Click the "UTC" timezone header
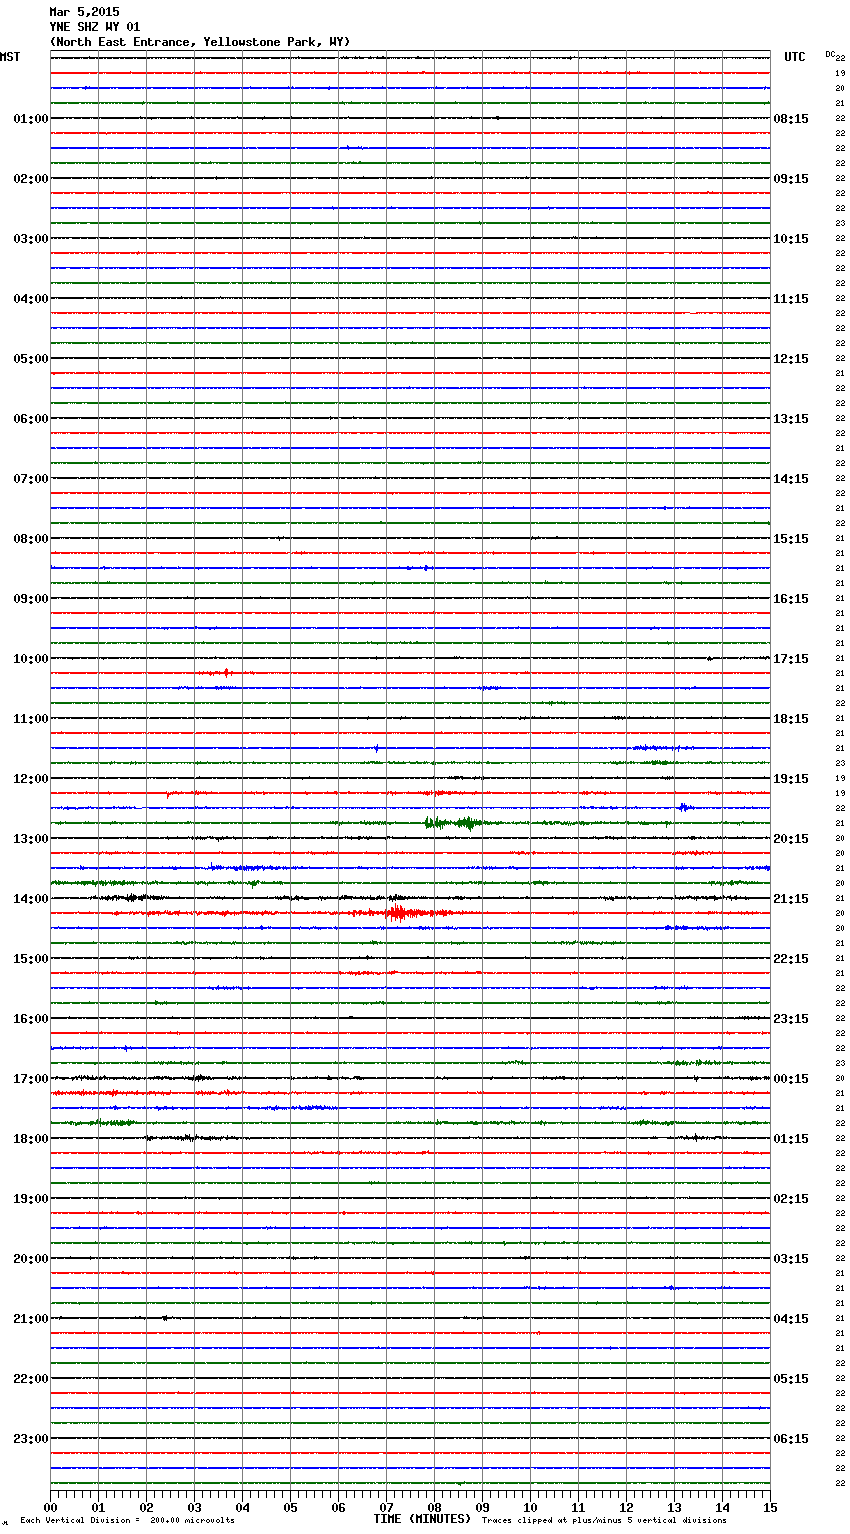 coord(795,57)
